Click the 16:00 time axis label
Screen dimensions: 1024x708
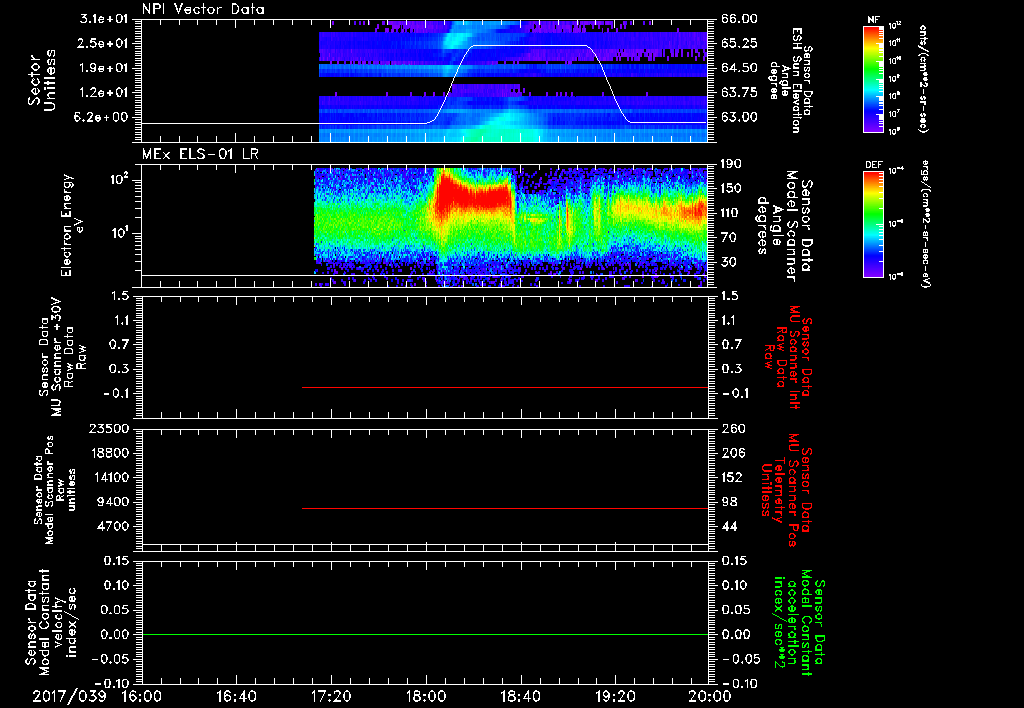coord(142,696)
